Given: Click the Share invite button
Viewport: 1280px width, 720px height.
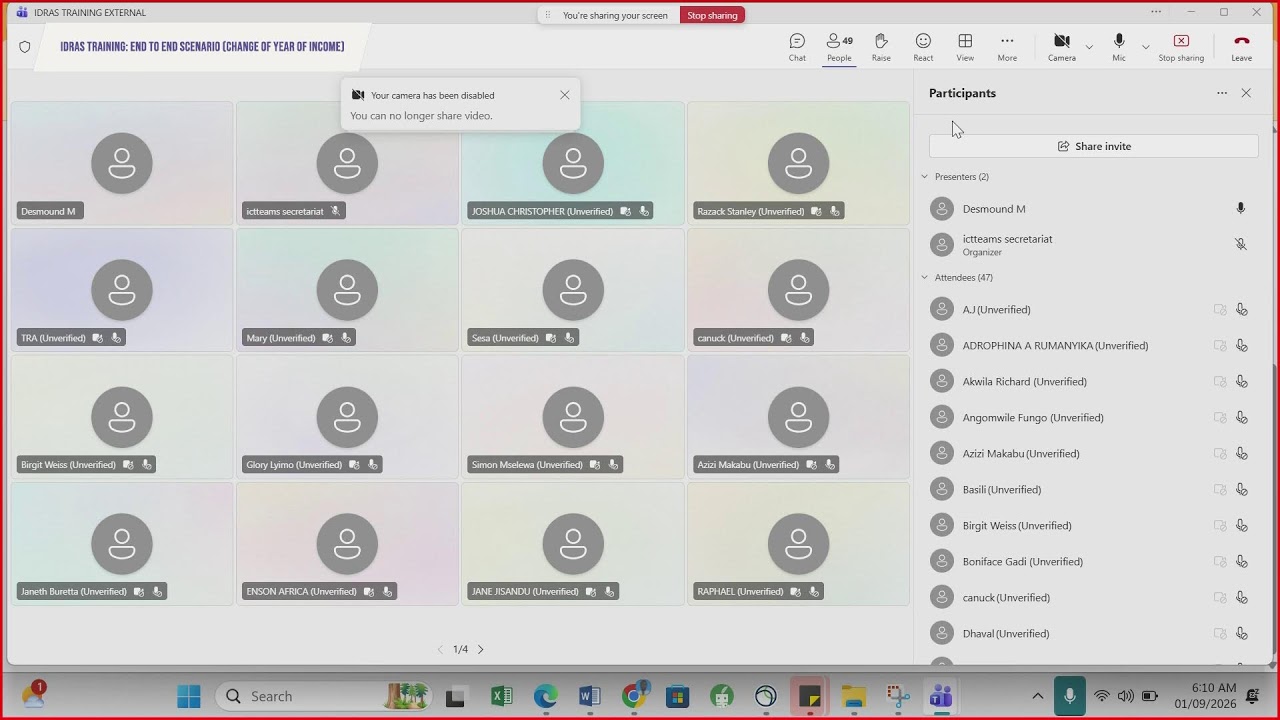Looking at the screenshot, I should (1094, 146).
